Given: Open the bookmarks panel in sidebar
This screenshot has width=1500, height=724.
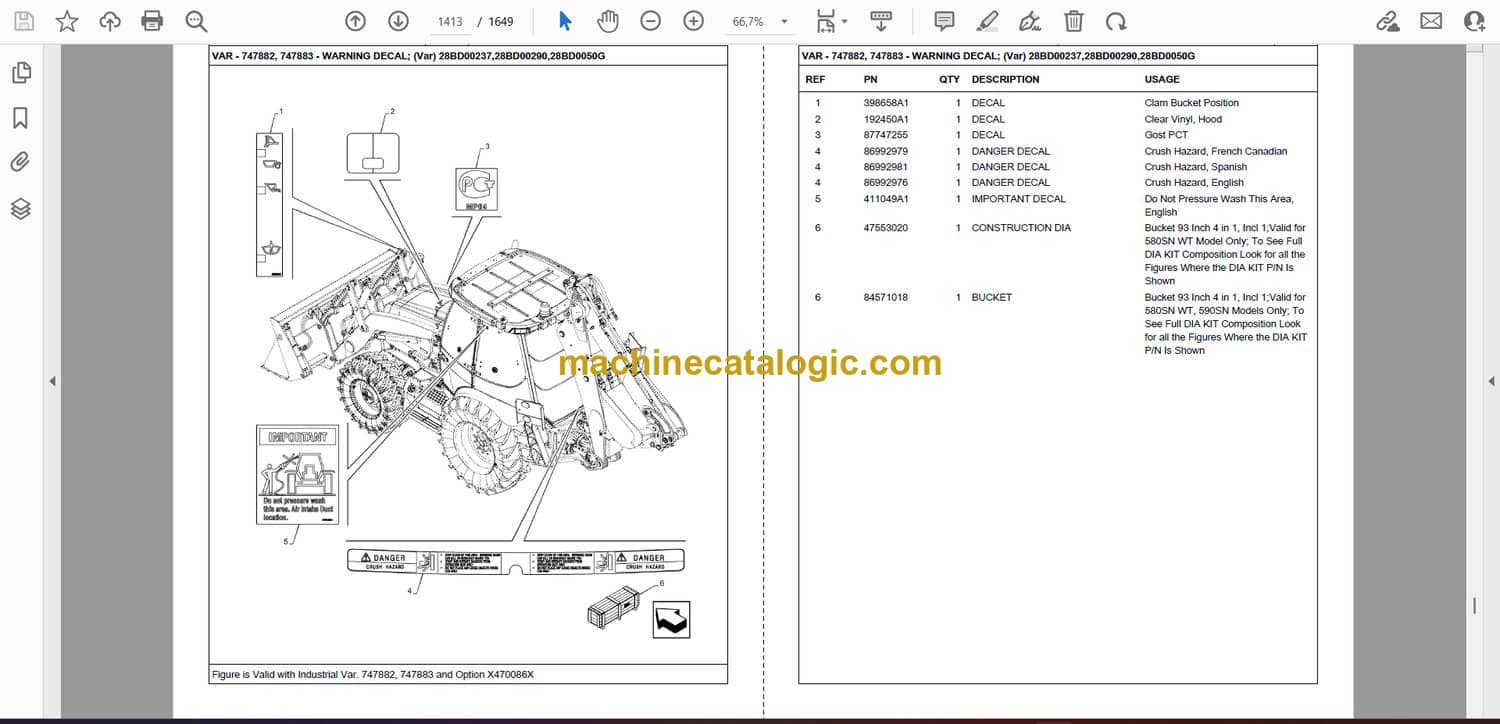Looking at the screenshot, I should coord(20,118).
